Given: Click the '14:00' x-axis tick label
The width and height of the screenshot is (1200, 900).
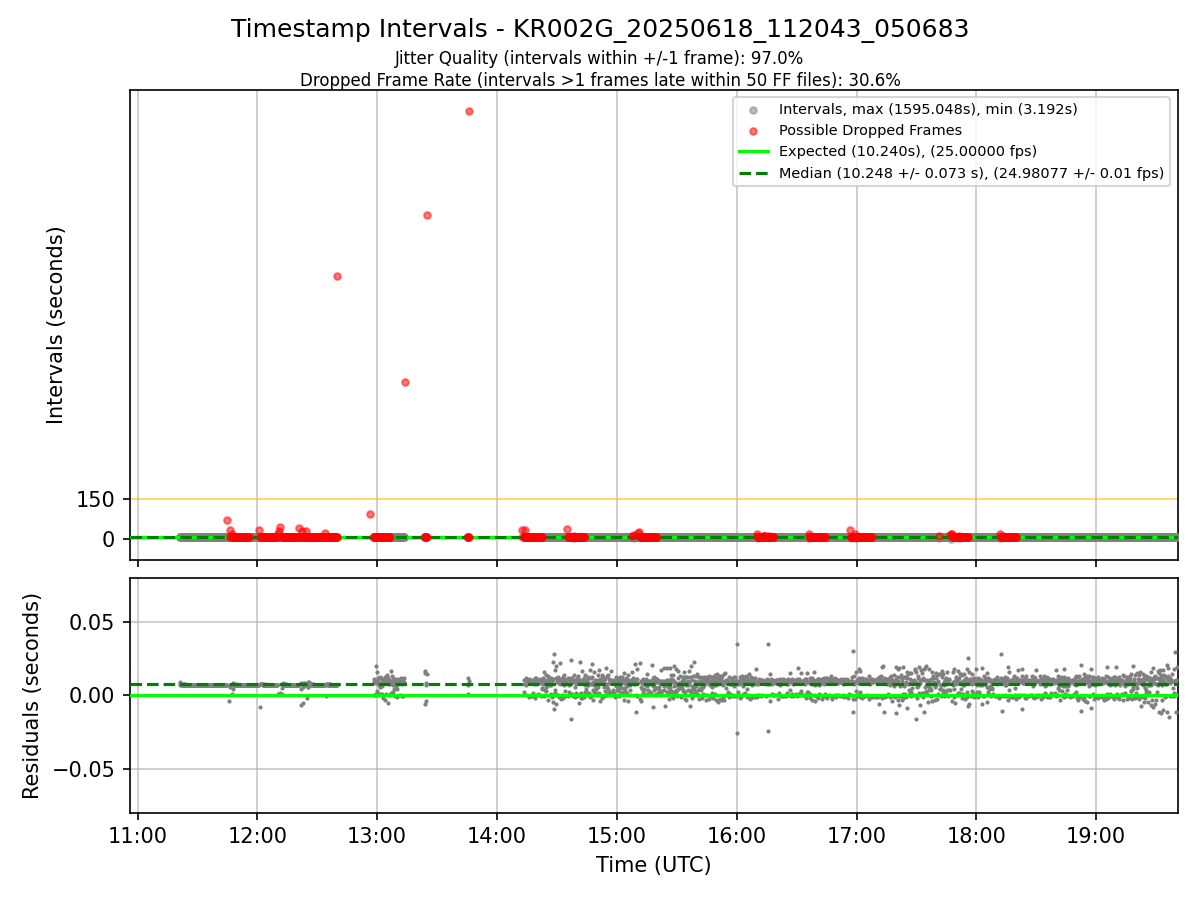Looking at the screenshot, I should (497, 834).
